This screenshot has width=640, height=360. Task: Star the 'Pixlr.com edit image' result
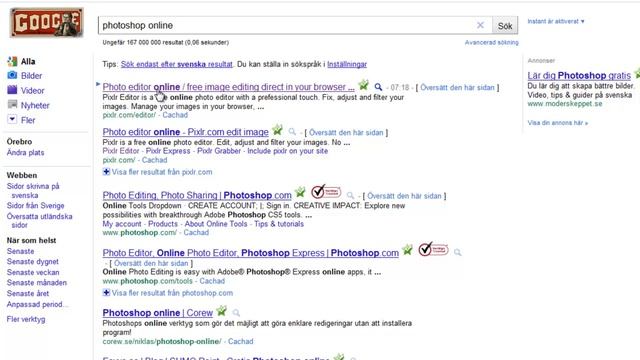278,130
